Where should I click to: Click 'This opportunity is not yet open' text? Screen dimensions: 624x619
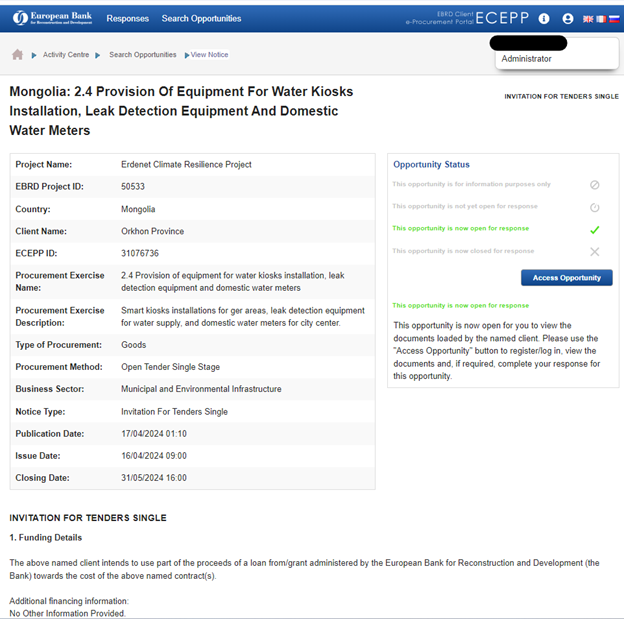pyautogui.click(x=465, y=206)
